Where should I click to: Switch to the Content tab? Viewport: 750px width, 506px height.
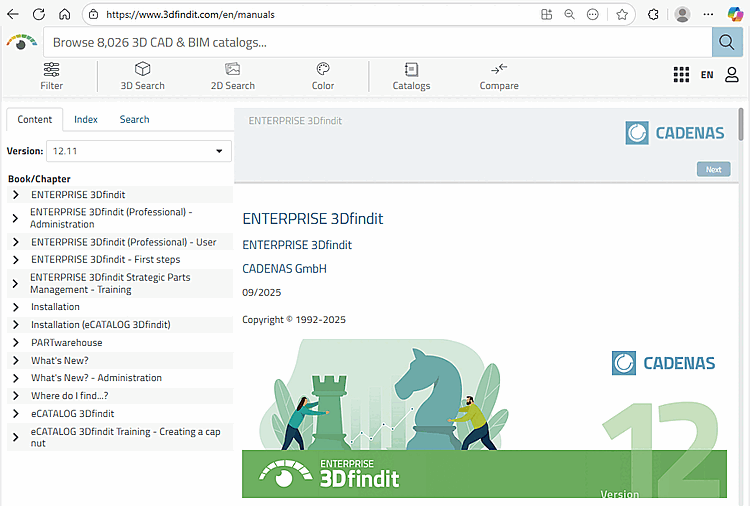tap(34, 120)
